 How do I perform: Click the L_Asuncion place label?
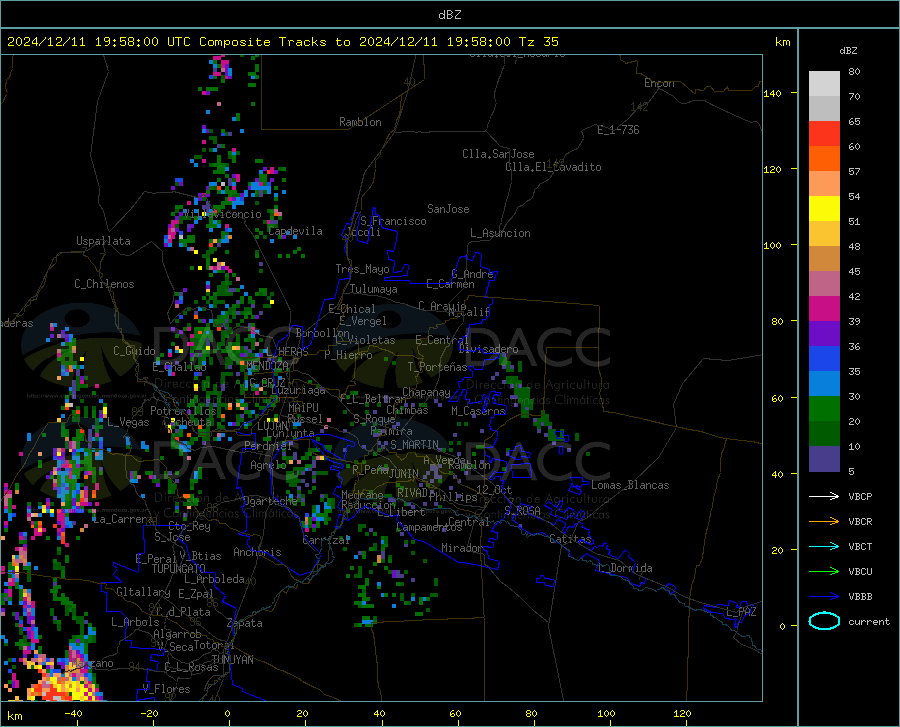coord(500,233)
